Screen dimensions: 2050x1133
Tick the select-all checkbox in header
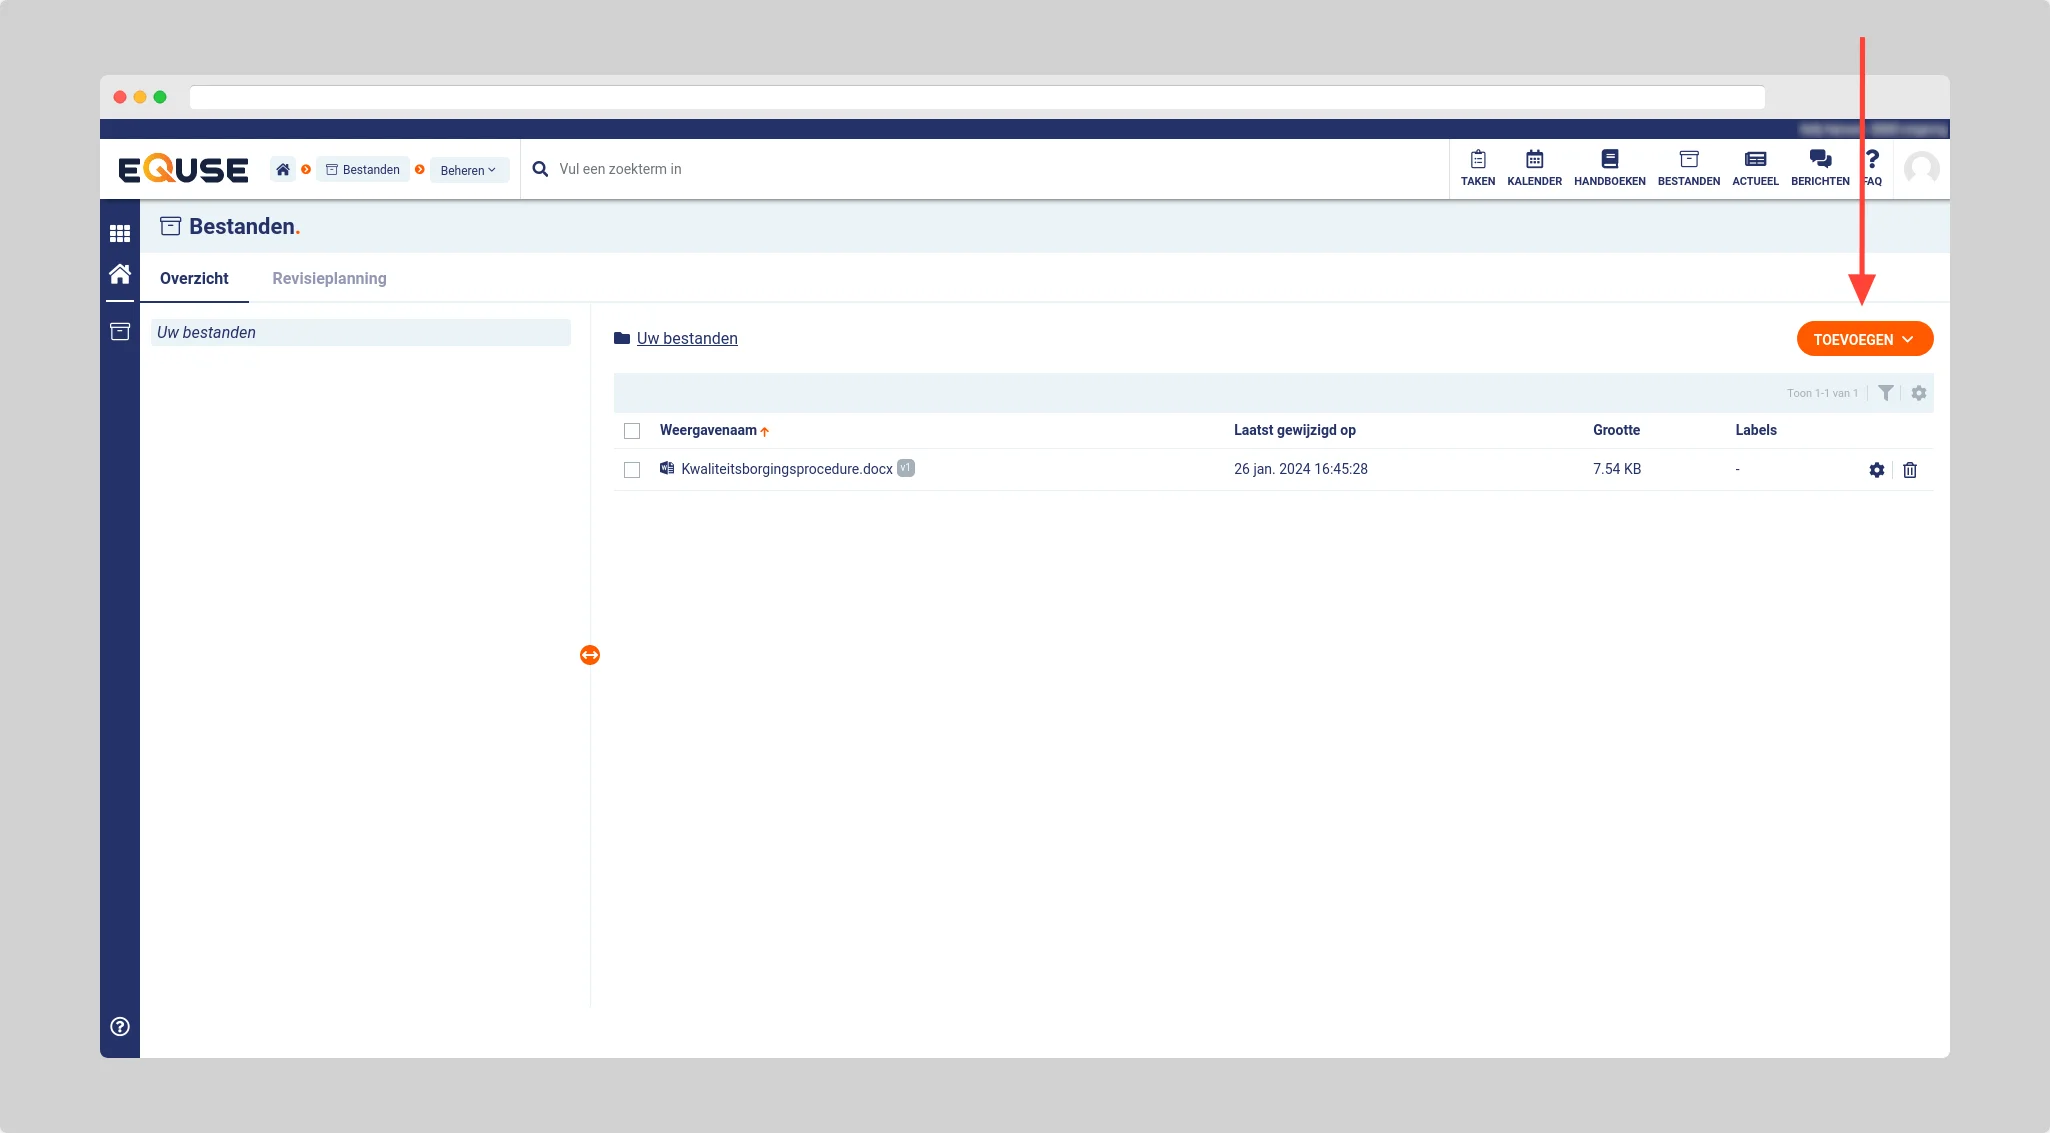click(632, 431)
